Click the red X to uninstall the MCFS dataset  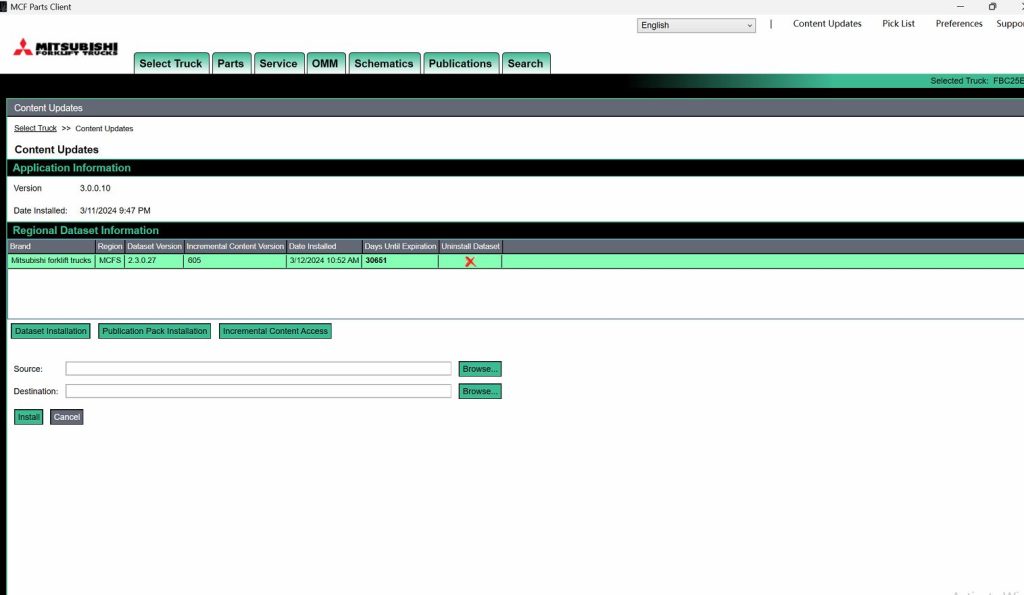[469, 260]
